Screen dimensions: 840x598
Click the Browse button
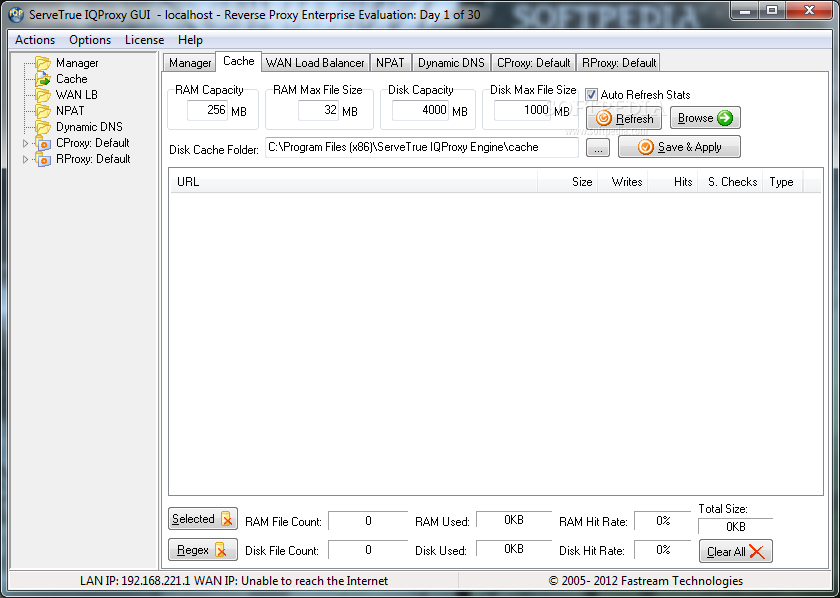pos(705,118)
